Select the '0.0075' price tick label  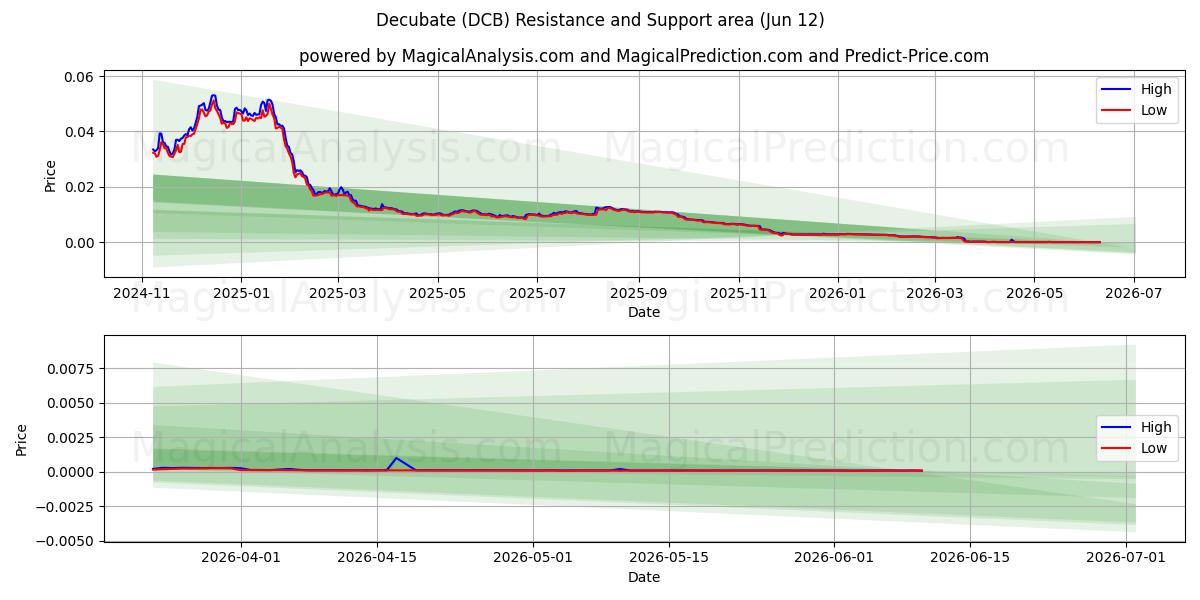pyautogui.click(x=72, y=369)
